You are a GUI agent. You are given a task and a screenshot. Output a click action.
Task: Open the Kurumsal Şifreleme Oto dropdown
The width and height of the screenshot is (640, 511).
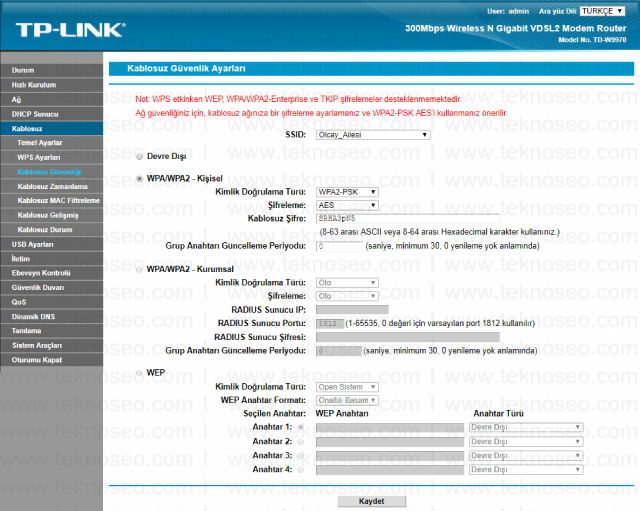[x=347, y=296]
